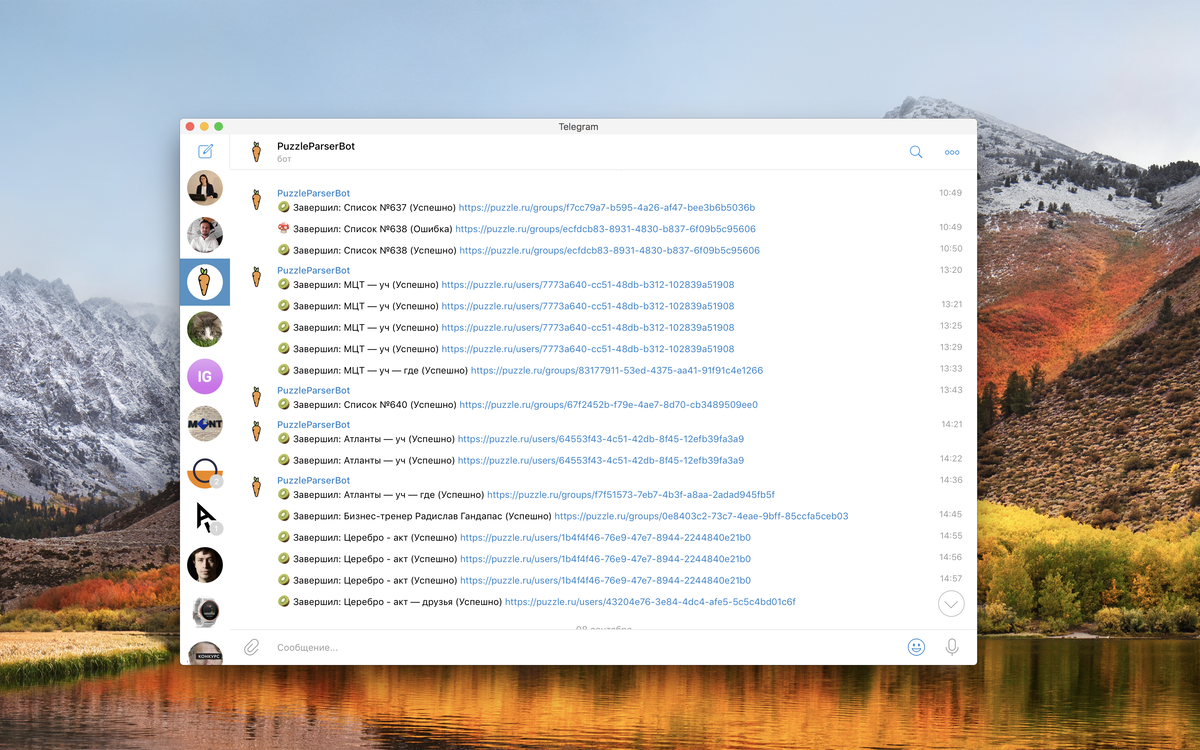Open the chat with the cat avatar
This screenshot has height=750, width=1200.
tap(205, 329)
